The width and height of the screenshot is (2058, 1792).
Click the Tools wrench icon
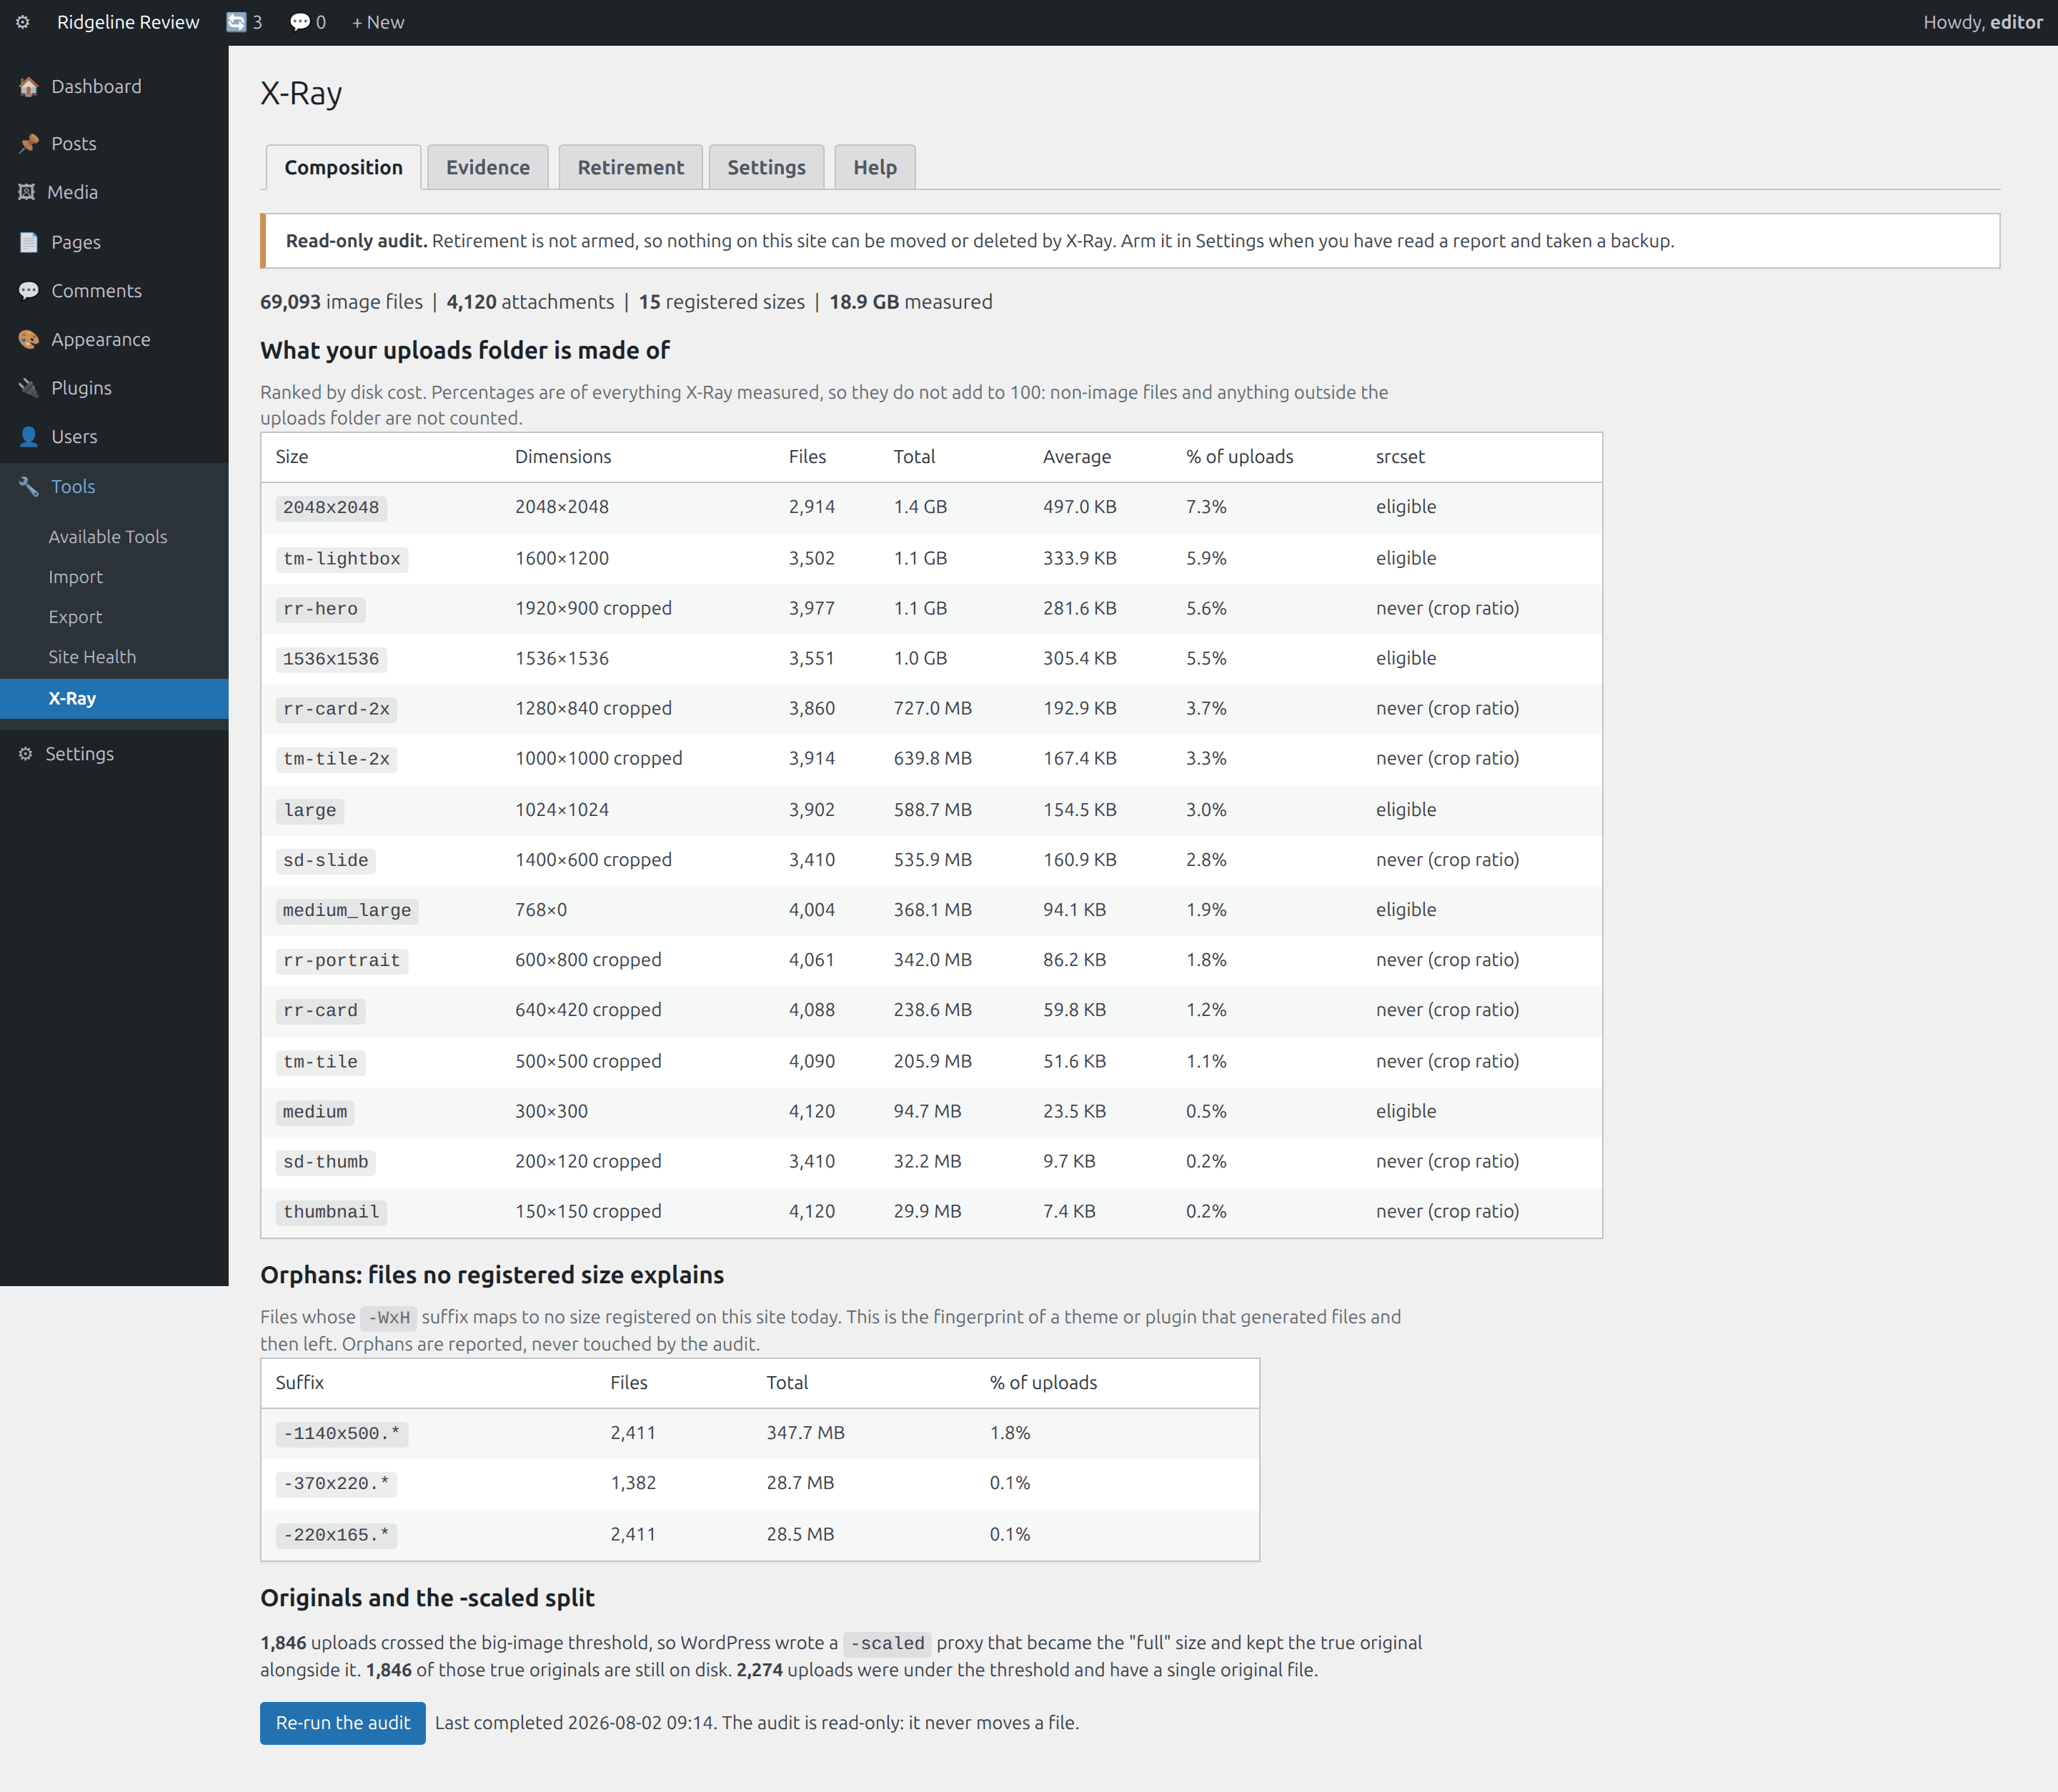click(28, 487)
